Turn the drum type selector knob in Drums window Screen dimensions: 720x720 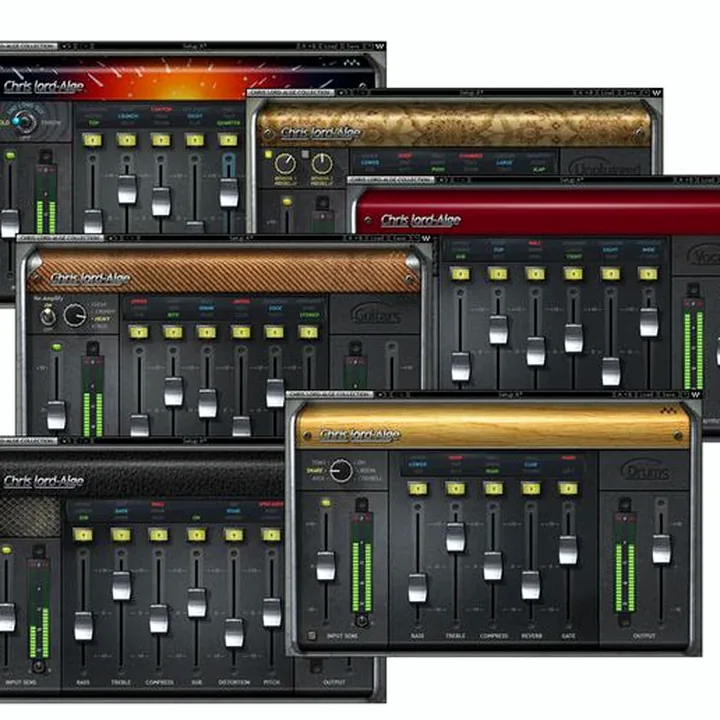pos(341,470)
